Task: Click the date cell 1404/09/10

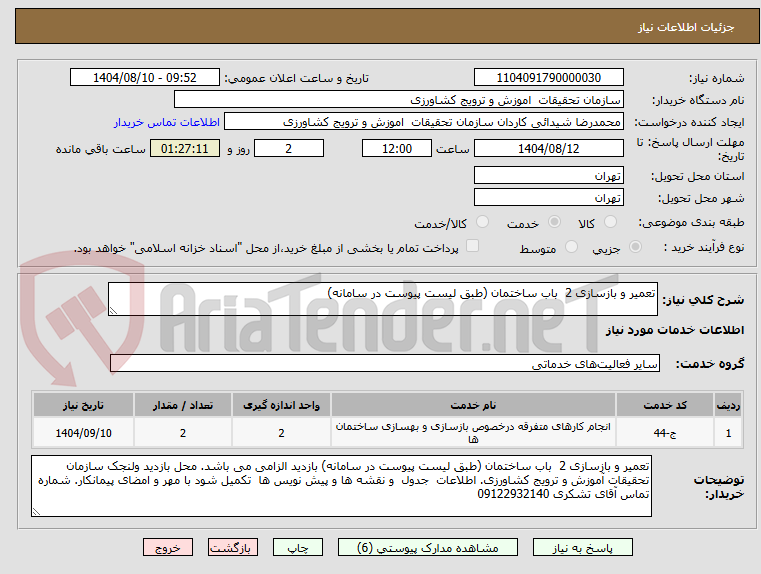Action: [x=83, y=433]
